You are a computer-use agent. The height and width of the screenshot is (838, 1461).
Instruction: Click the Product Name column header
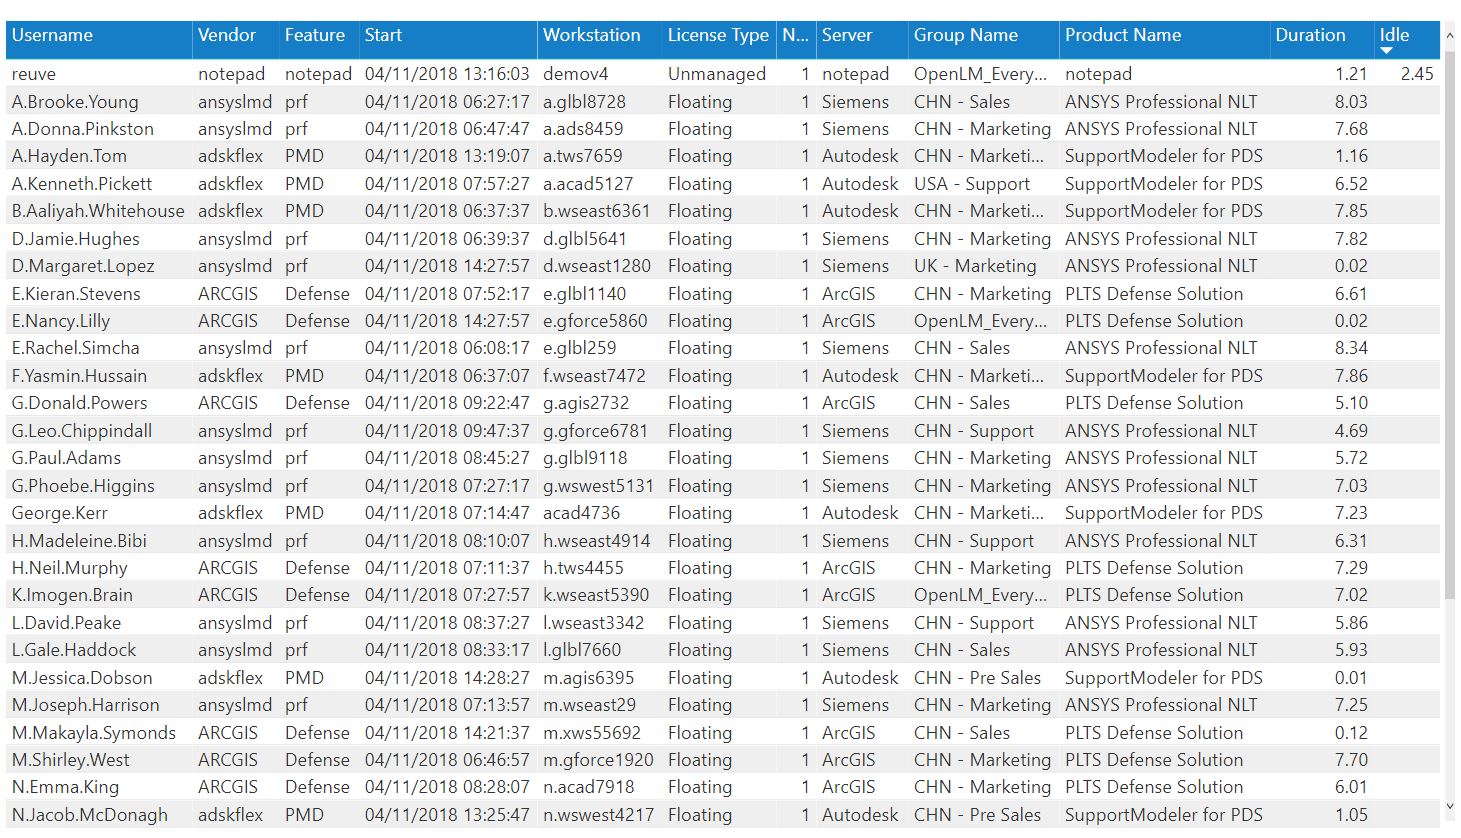[1122, 35]
